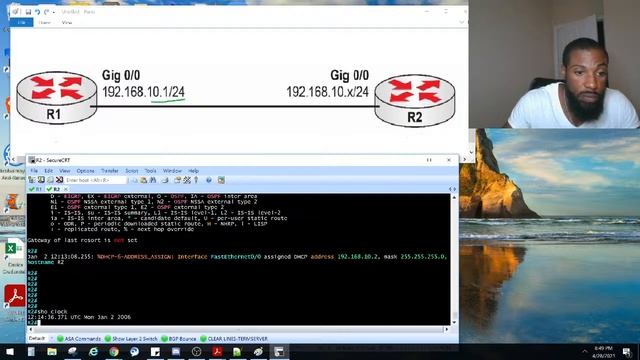
Task: Click the 192.168.10.x/24 address label
Action: pos(327,92)
